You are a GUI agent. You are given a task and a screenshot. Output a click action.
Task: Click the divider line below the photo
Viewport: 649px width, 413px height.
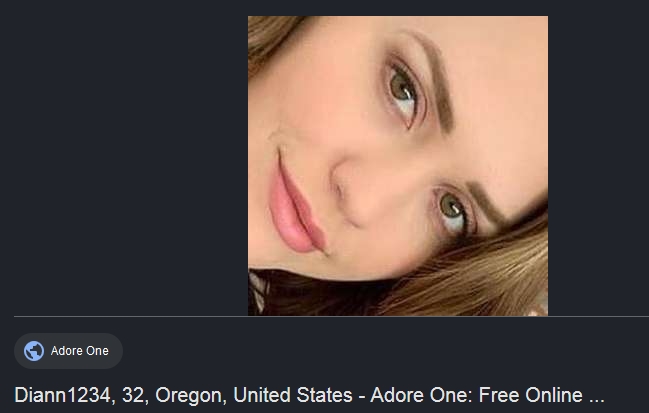click(x=331, y=317)
